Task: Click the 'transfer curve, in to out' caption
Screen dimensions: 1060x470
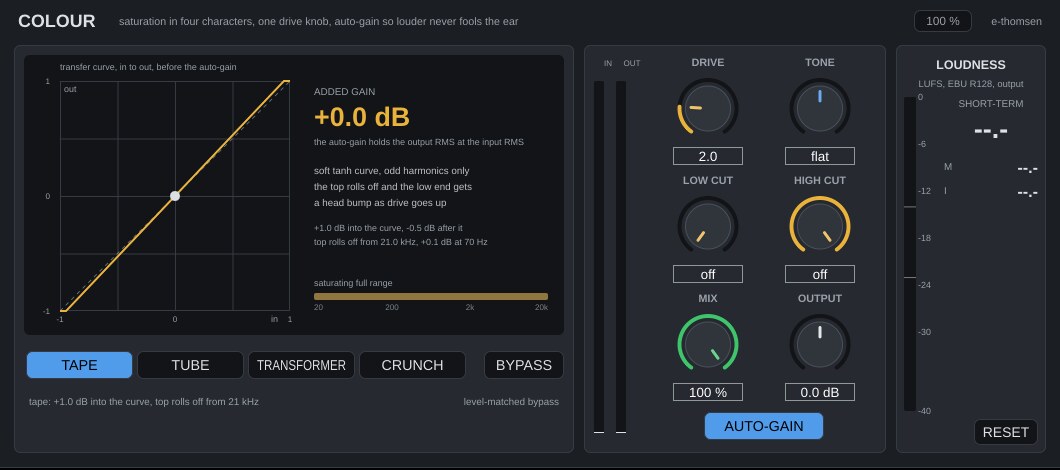Action: (x=148, y=67)
